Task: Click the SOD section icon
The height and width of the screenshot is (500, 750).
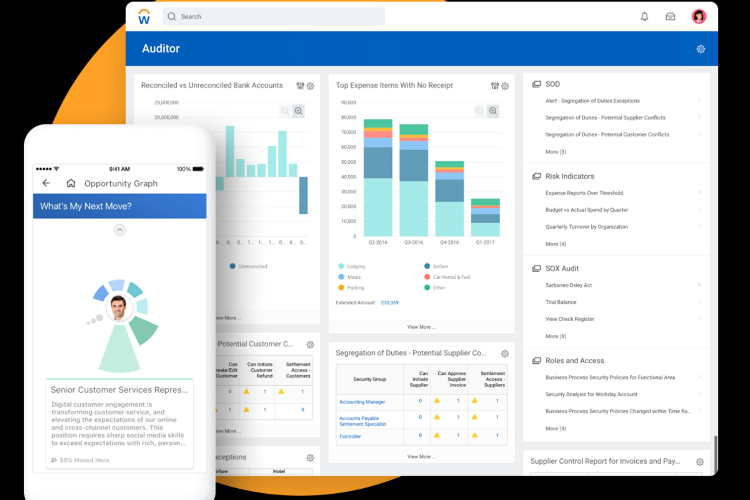Action: pos(537,84)
